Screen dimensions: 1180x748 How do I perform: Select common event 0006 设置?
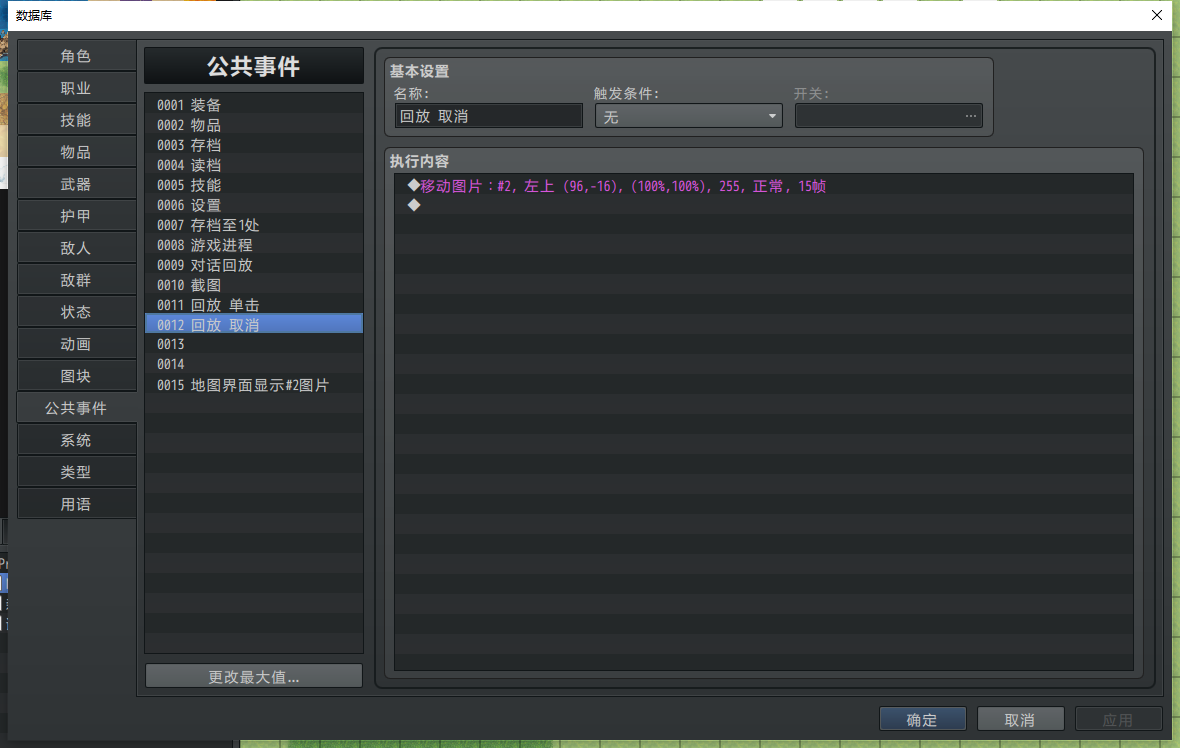coord(254,205)
